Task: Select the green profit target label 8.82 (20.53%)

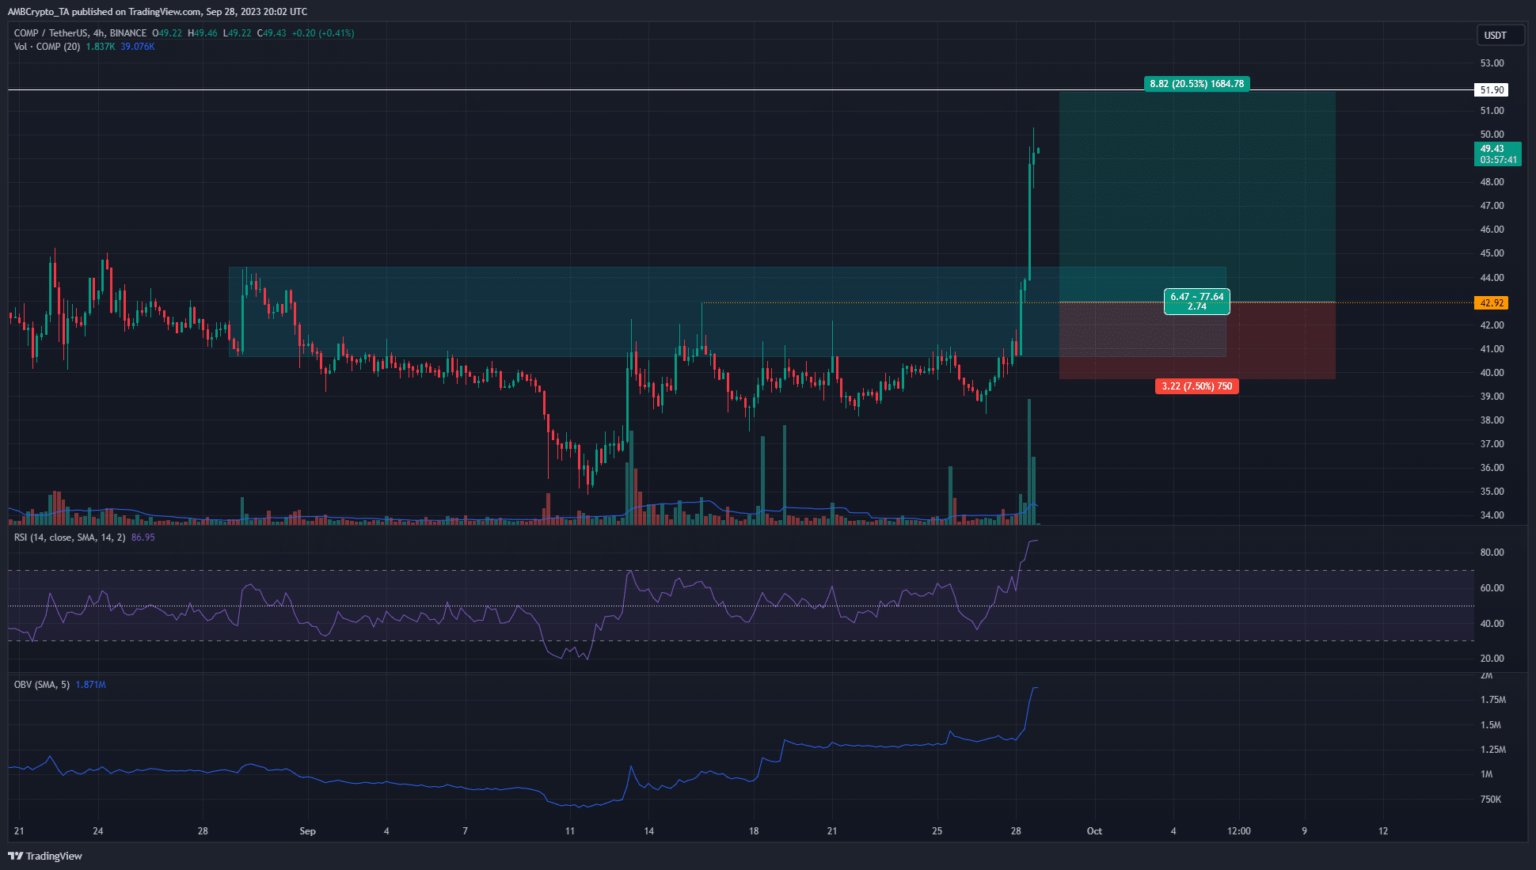Action: click(1196, 84)
